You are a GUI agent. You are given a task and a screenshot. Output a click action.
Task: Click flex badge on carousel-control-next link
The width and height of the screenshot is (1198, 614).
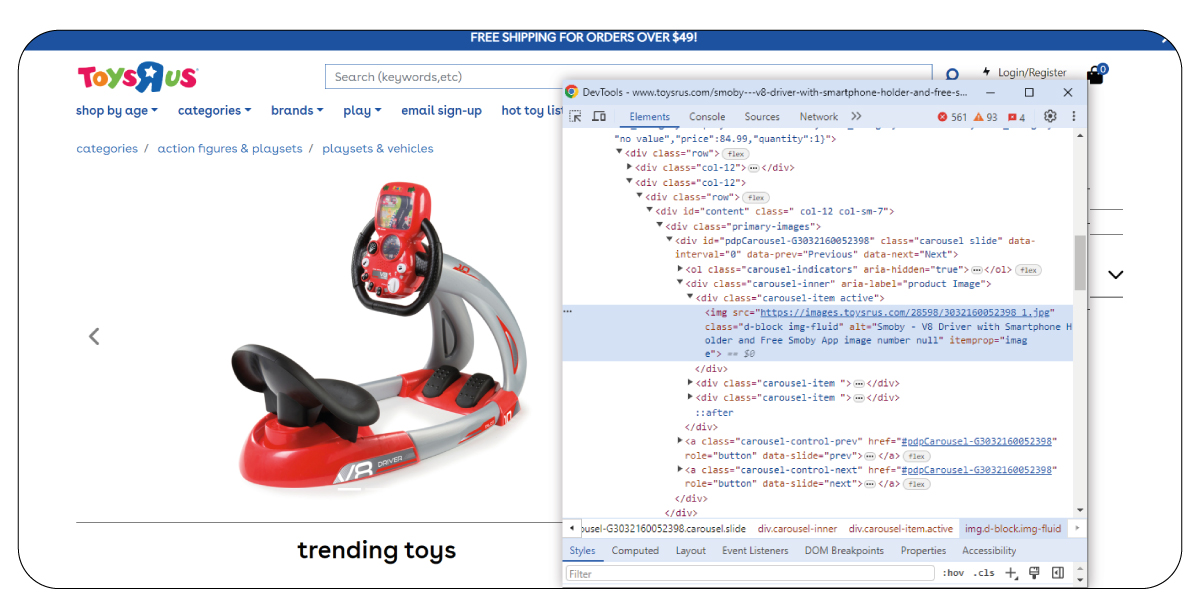pos(917,484)
